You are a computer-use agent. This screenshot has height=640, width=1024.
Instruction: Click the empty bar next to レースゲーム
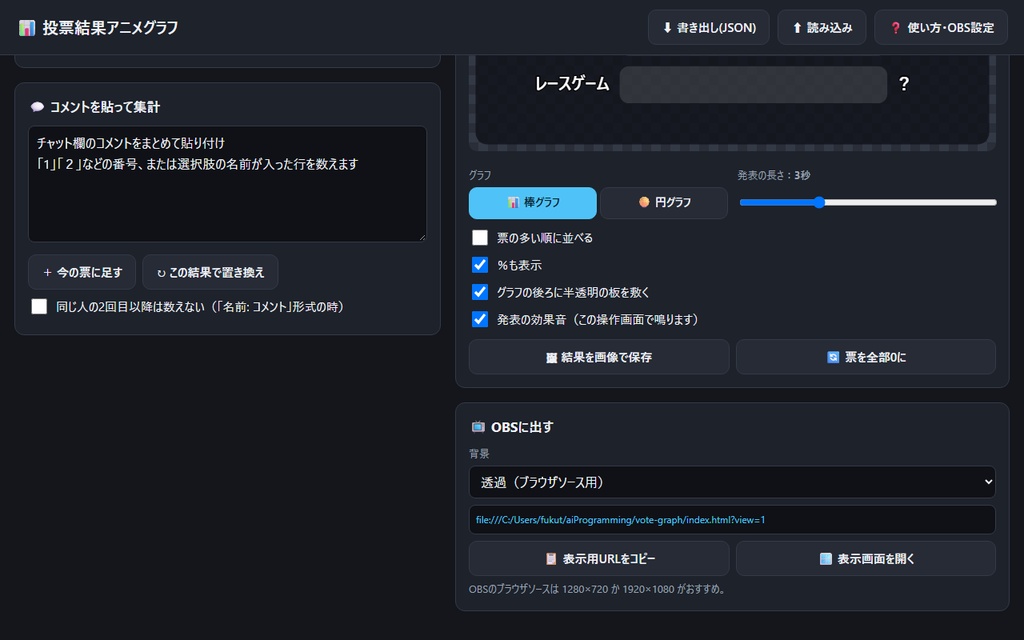pyautogui.click(x=753, y=84)
